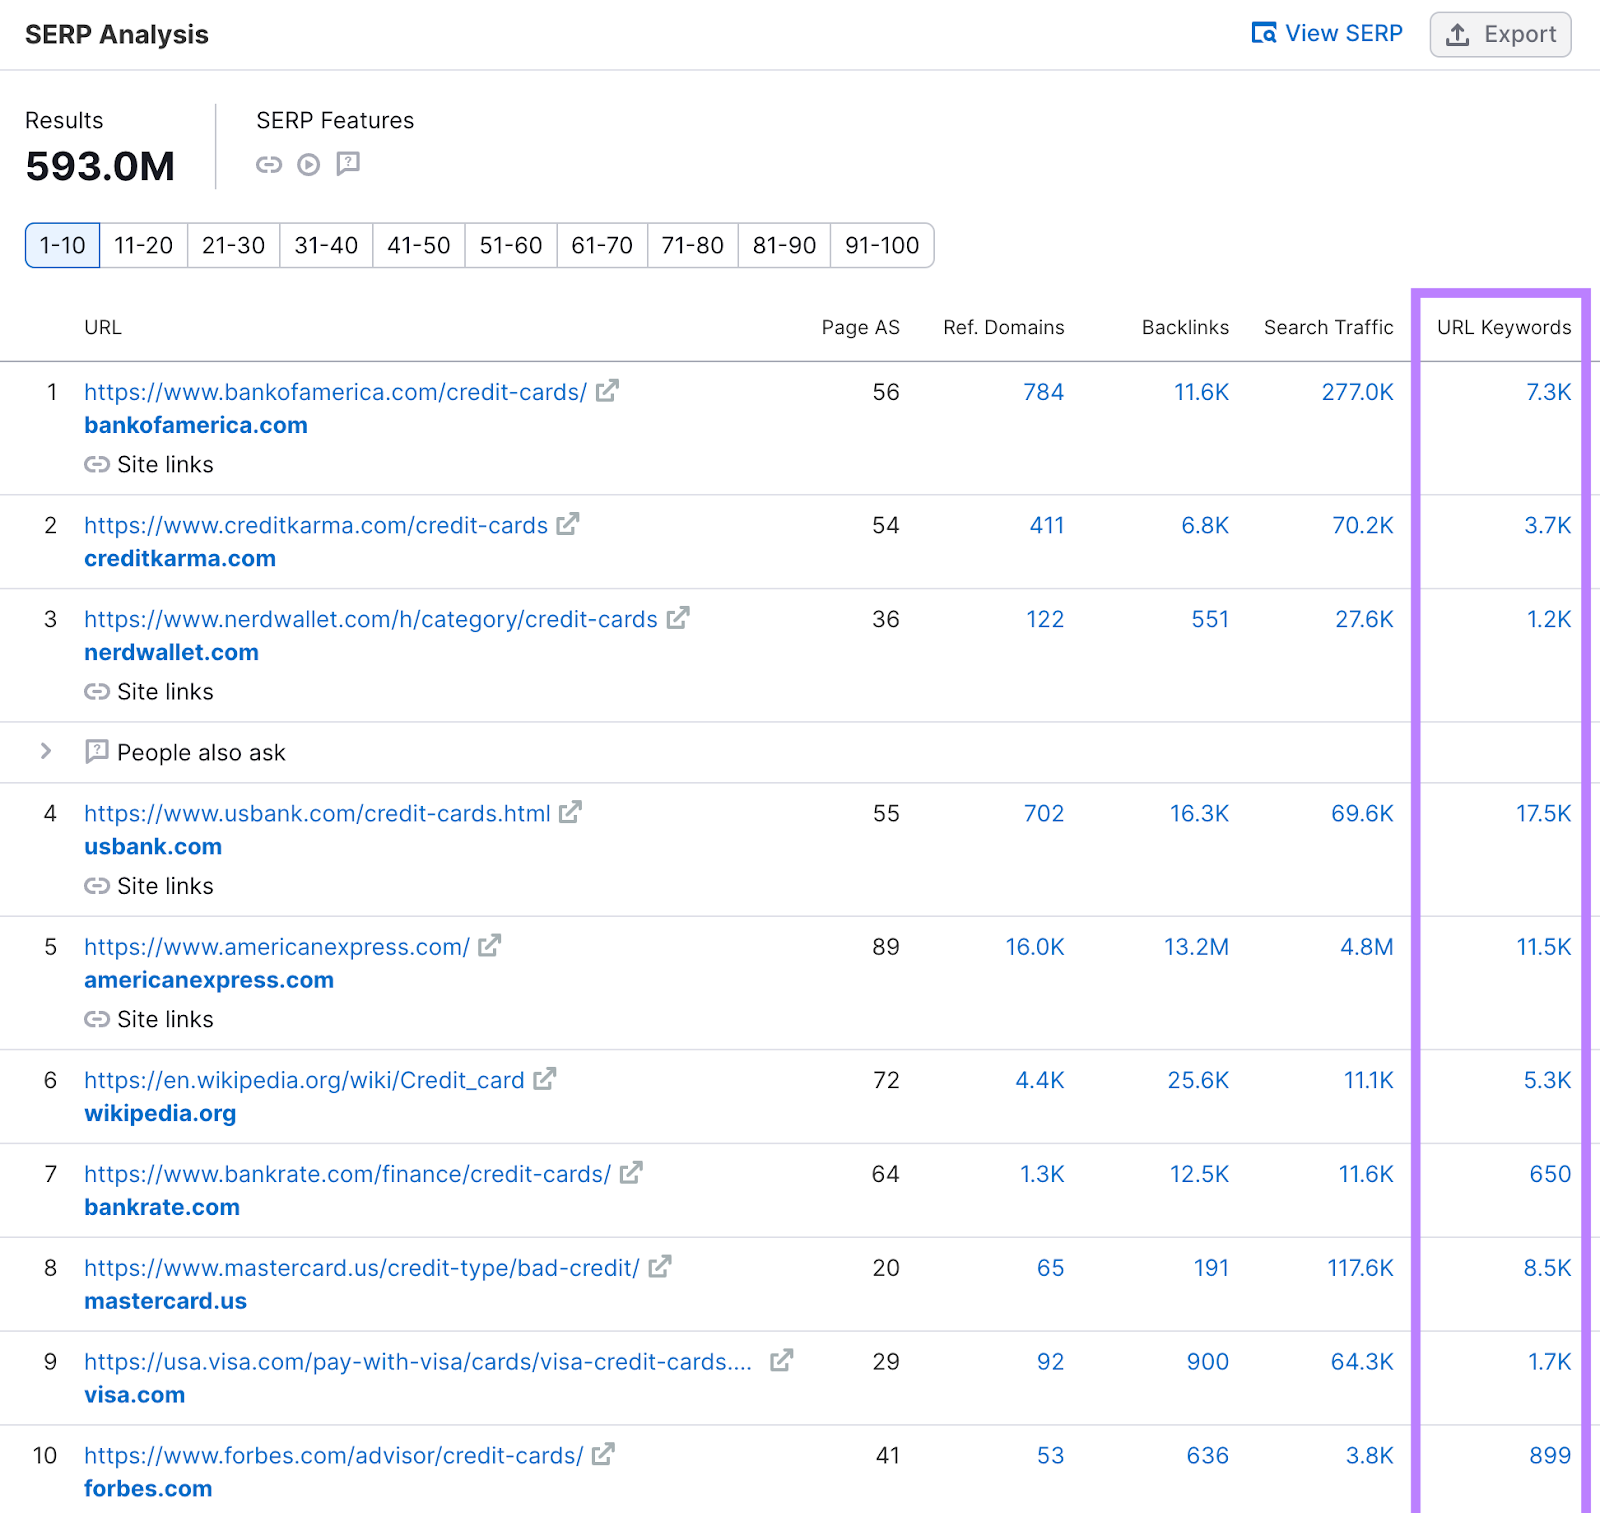Open the bankofamerica.com credit-cards URL

point(335,392)
